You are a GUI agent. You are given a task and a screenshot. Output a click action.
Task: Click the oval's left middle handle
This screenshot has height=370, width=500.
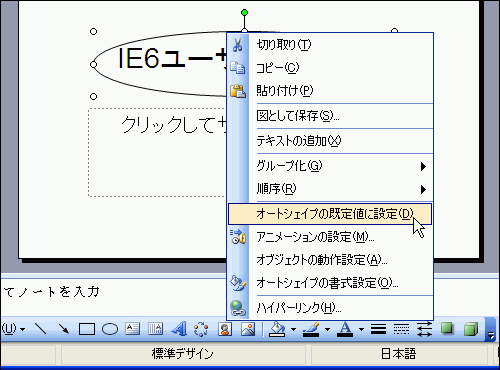[x=94, y=64]
